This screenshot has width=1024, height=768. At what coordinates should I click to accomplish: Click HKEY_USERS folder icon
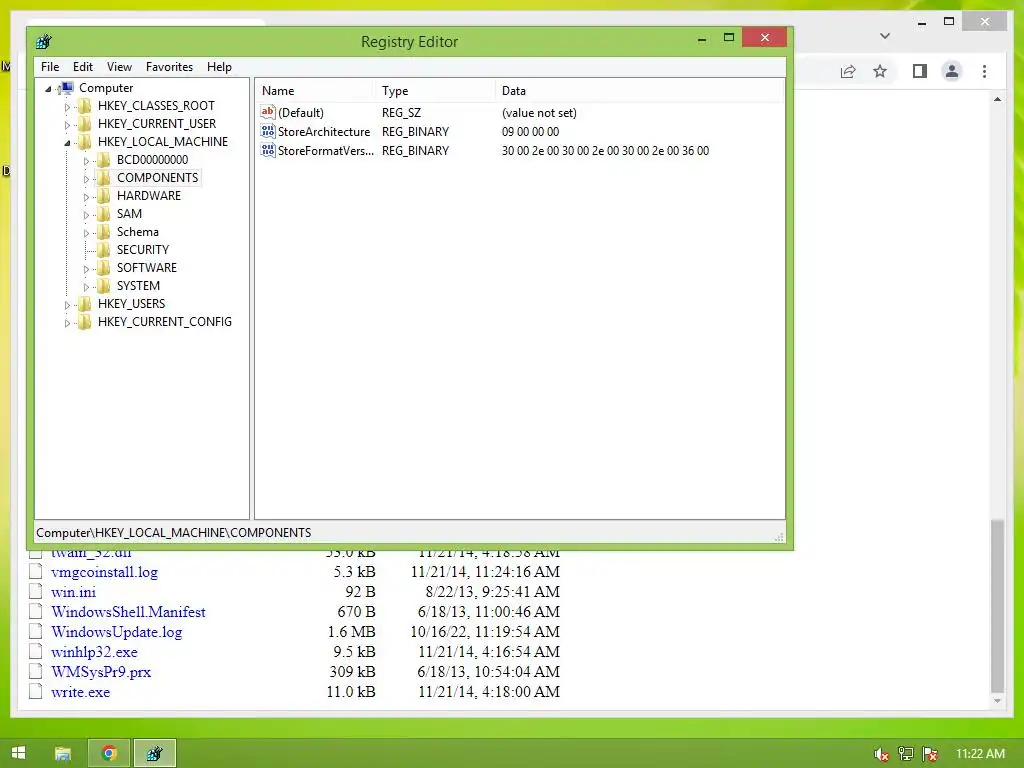[x=84, y=304]
